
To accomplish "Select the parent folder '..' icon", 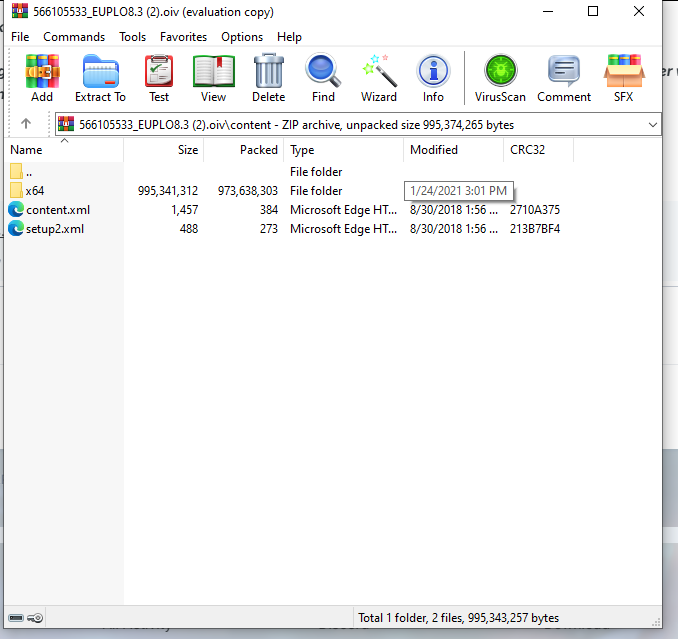I will 16,171.
